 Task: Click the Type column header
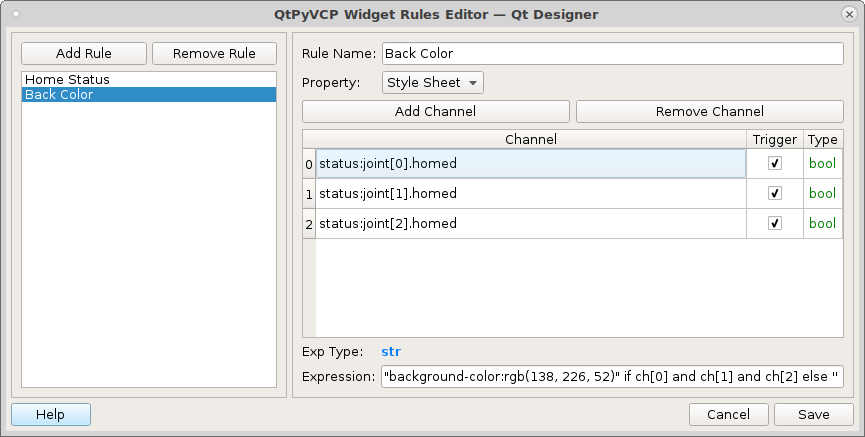pyautogui.click(x=823, y=140)
